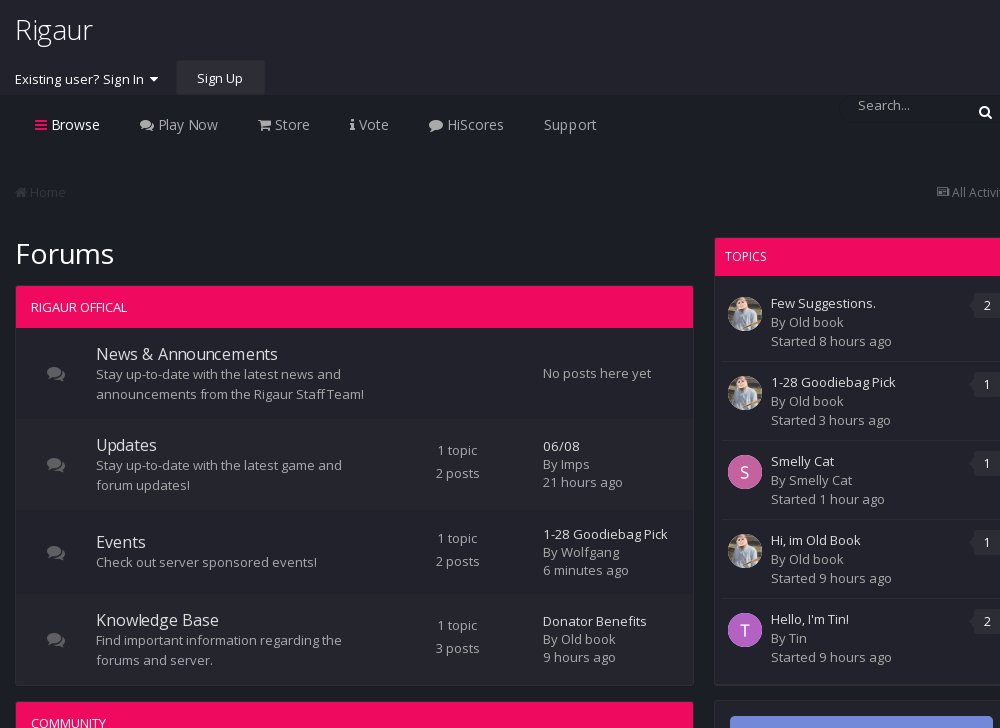Image resolution: width=1000 pixels, height=728 pixels.
Task: Click reply count 2 on Hello, I'm Tin!
Action: (987, 622)
